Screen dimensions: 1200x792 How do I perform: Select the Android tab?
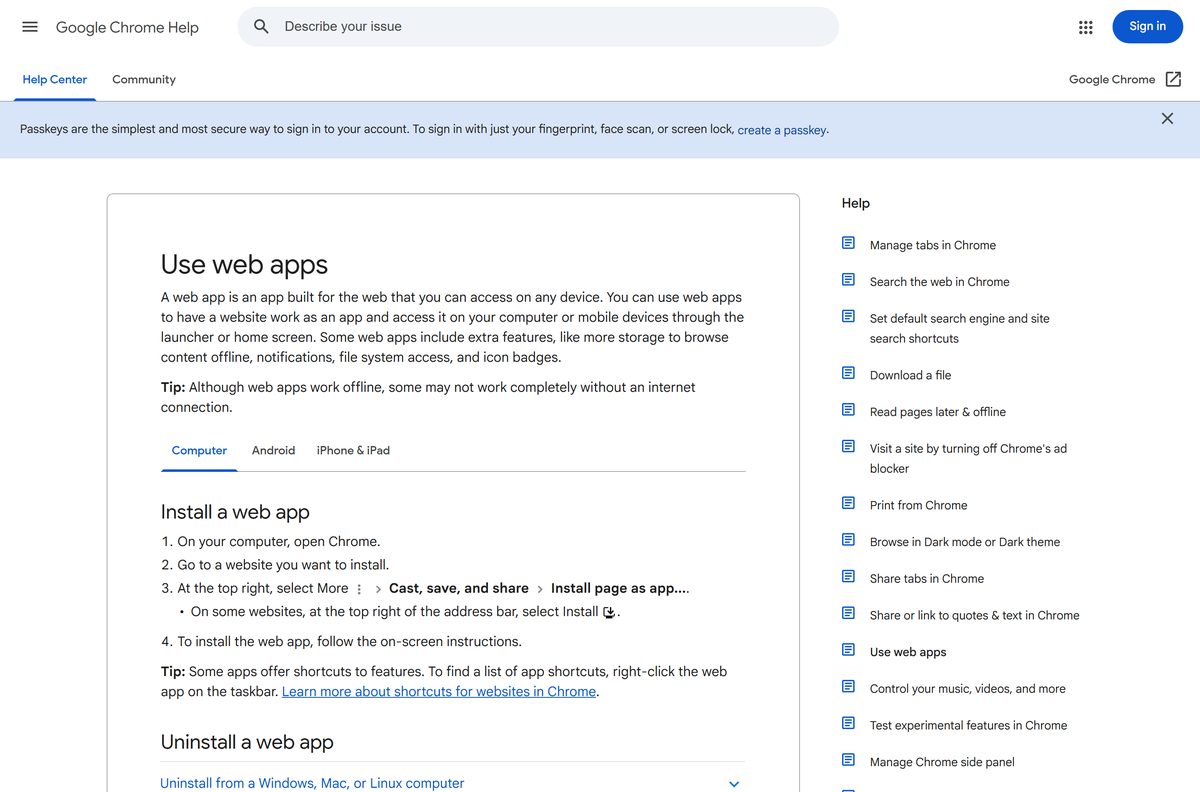(273, 450)
